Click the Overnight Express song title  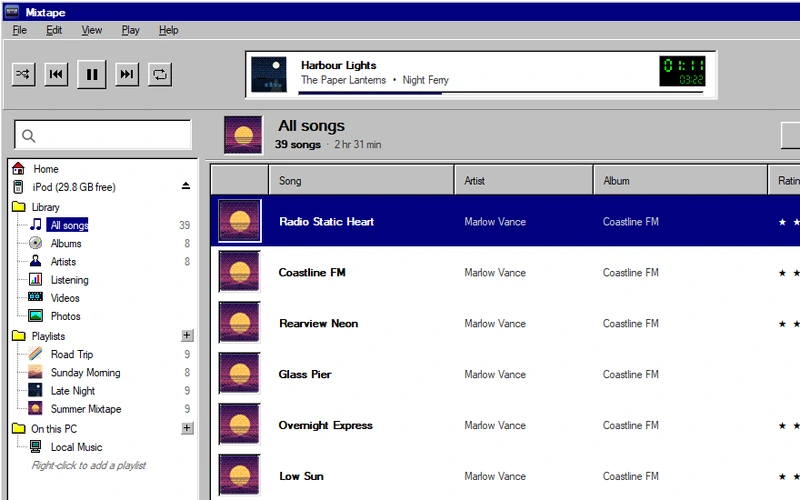(x=326, y=426)
